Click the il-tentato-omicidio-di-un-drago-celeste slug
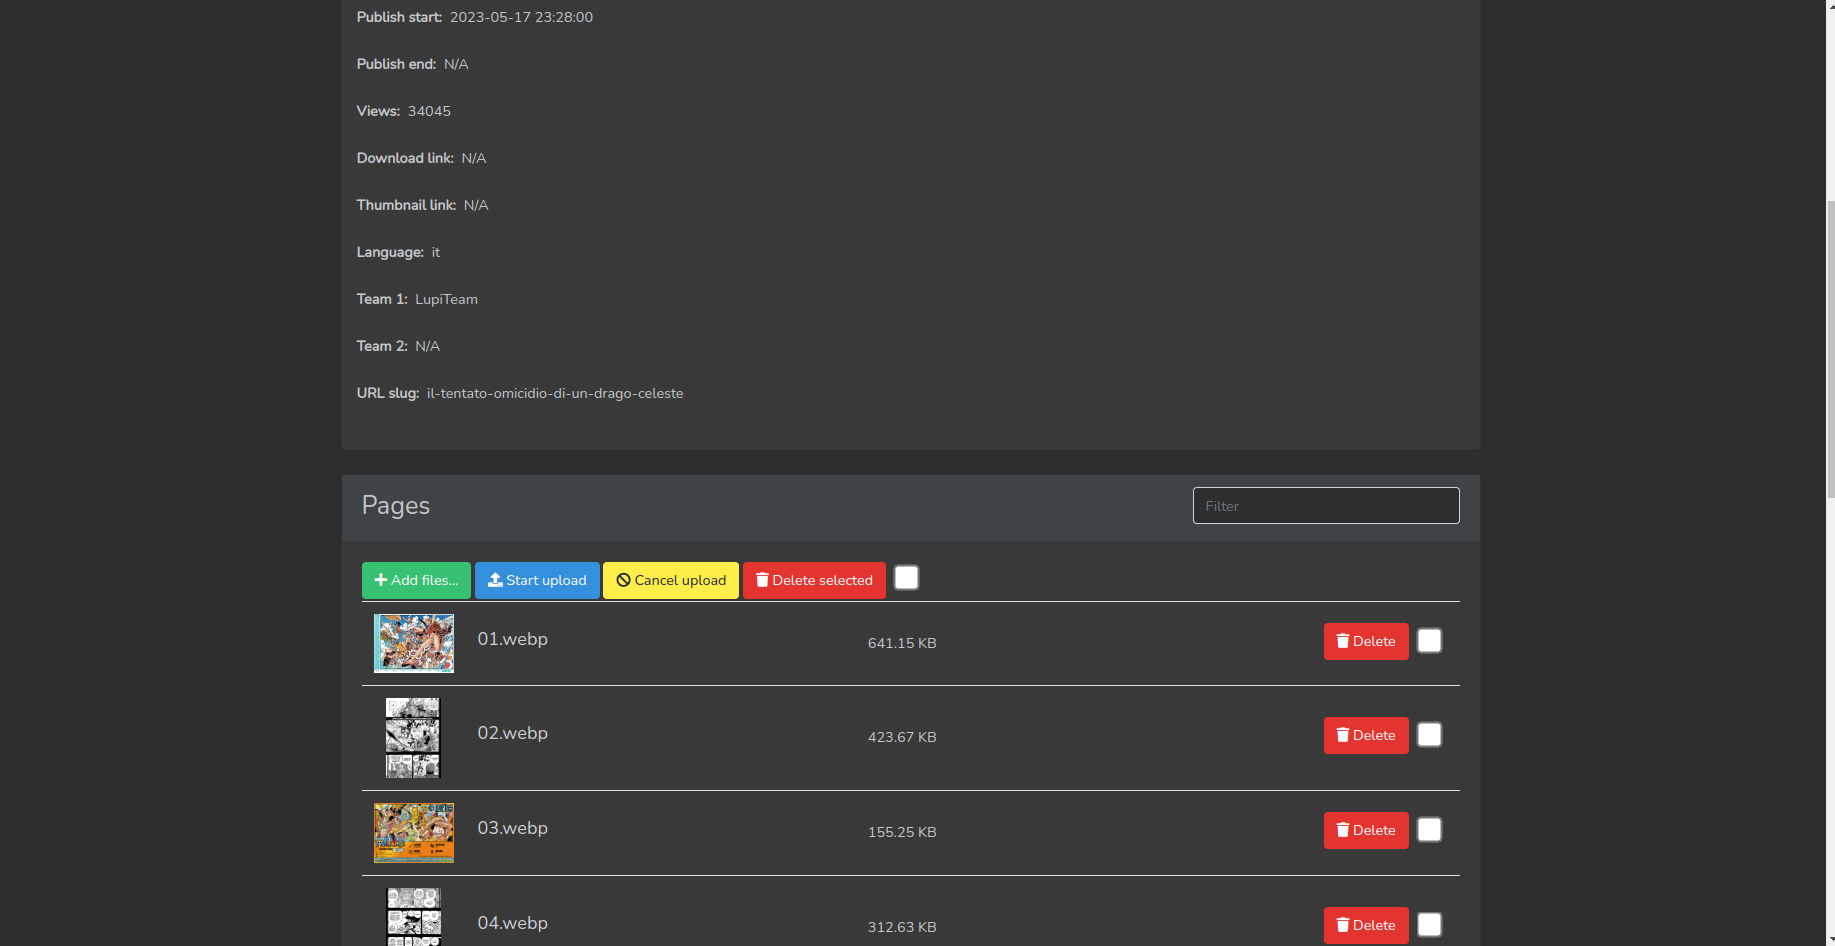Image resolution: width=1835 pixels, height=946 pixels. 555,393
